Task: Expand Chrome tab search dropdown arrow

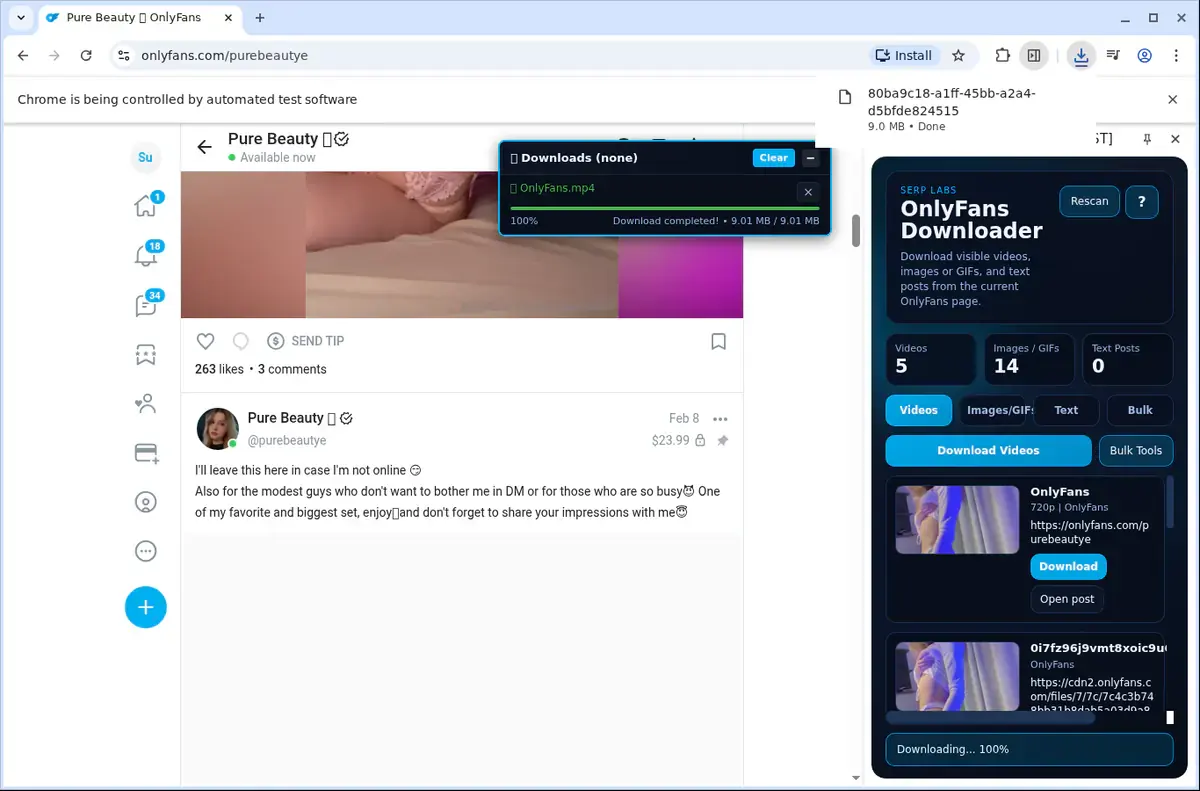Action: [21, 18]
